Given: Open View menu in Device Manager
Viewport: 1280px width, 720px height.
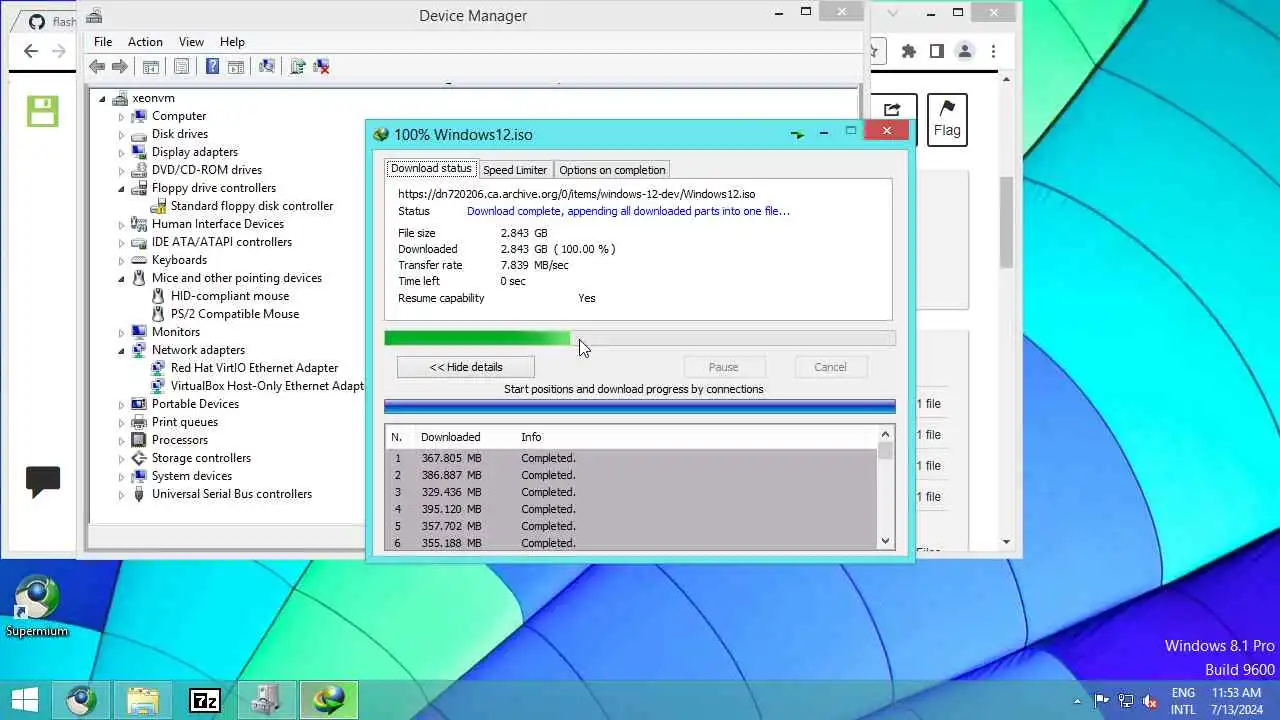Looking at the screenshot, I should (191, 42).
